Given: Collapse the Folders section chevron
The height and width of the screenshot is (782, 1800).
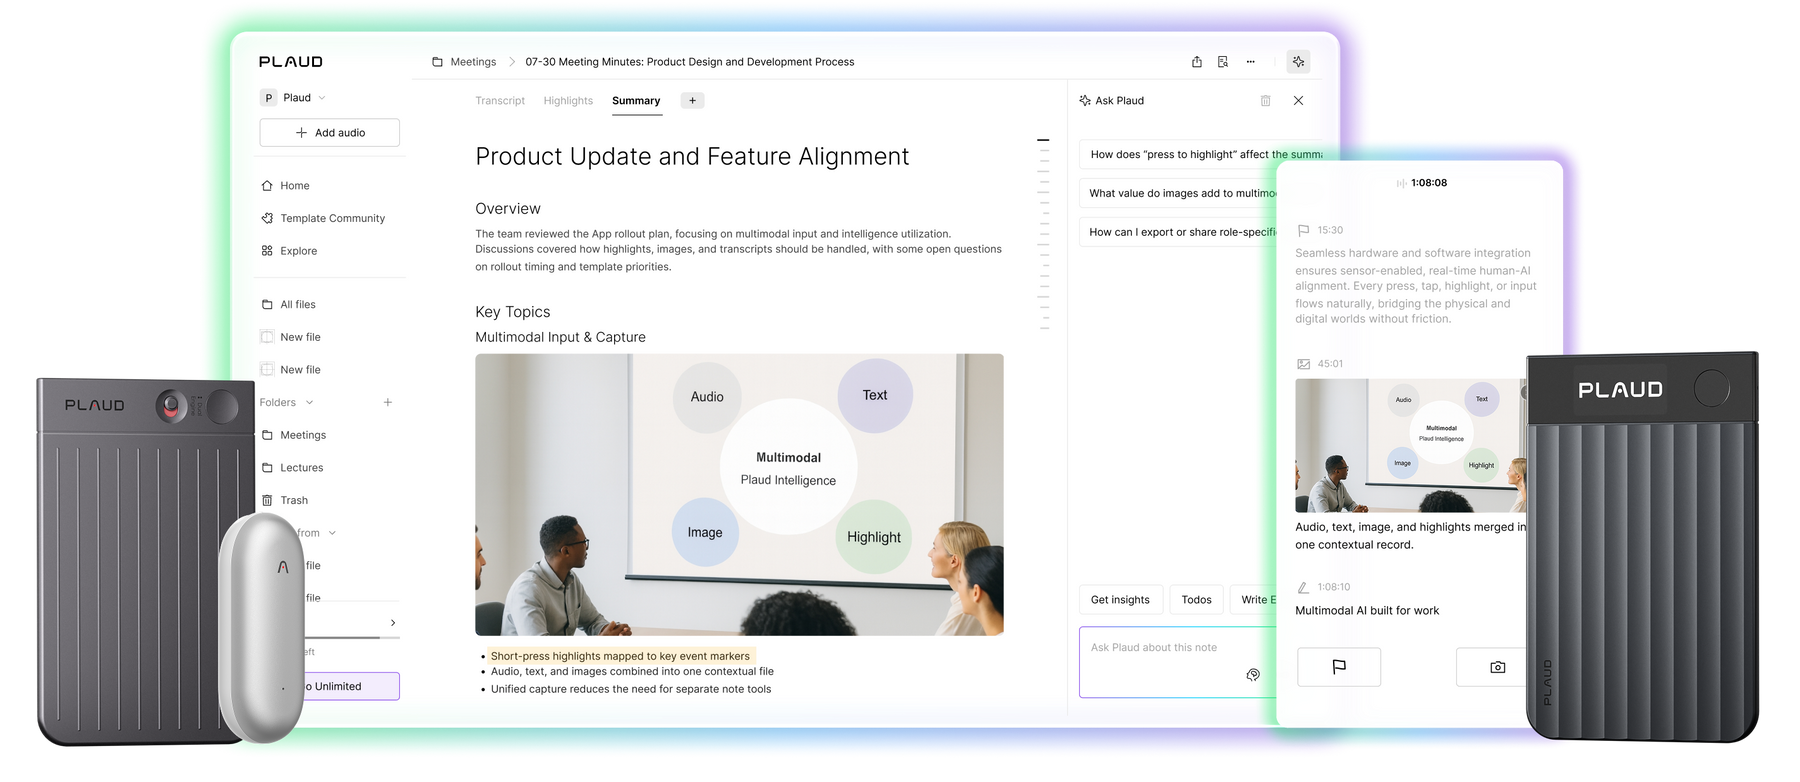Looking at the screenshot, I should tap(309, 403).
